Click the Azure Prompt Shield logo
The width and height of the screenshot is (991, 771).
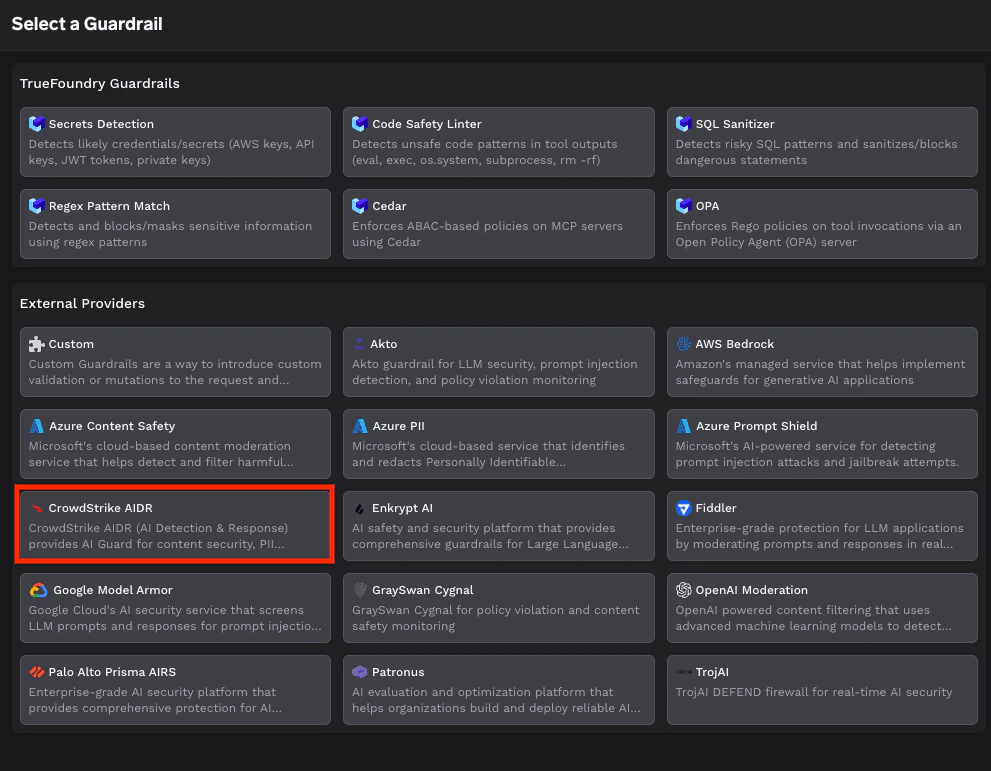pos(683,426)
